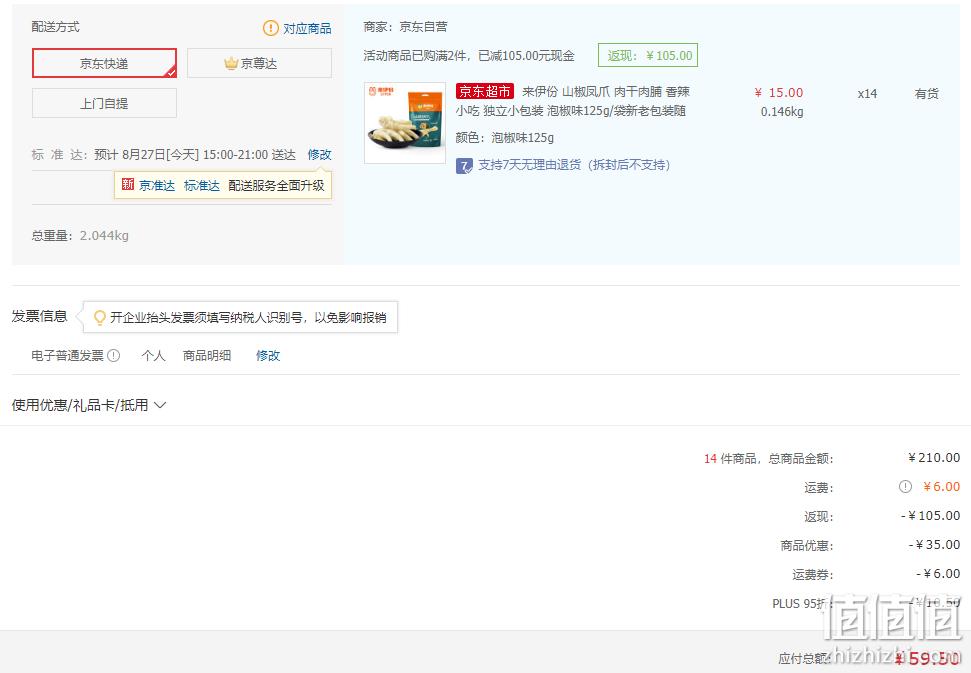Viewport: 971px width, 673px height.
Task: Click 配送服务全面升级 notice text
Action: pyautogui.click(x=276, y=185)
